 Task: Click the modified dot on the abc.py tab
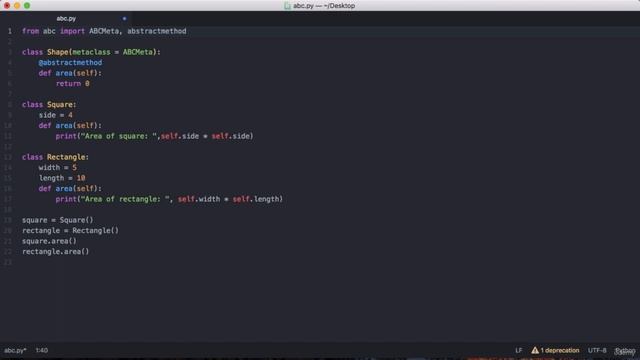[x=124, y=18]
